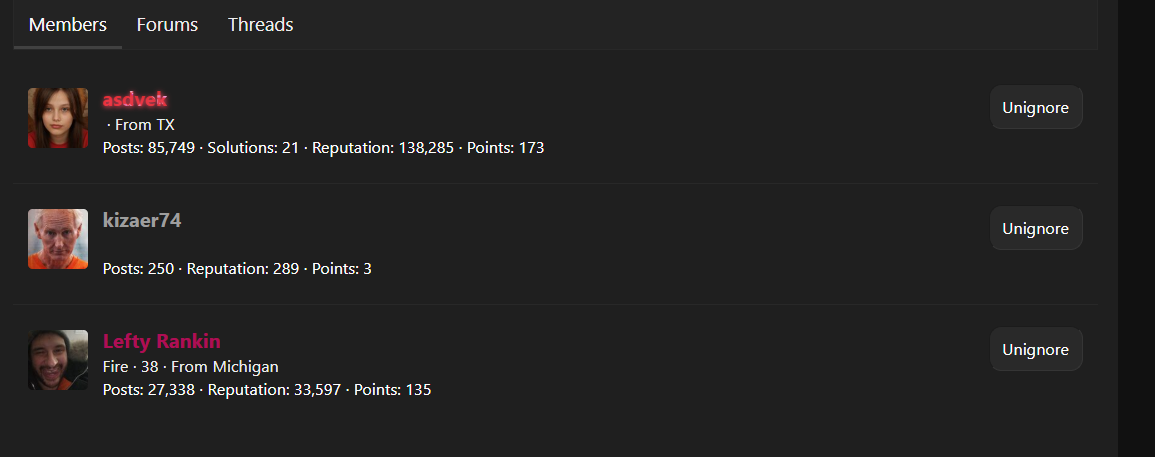Unignore the member kizaer74
Screen dimensions: 1155x457
click(1036, 228)
